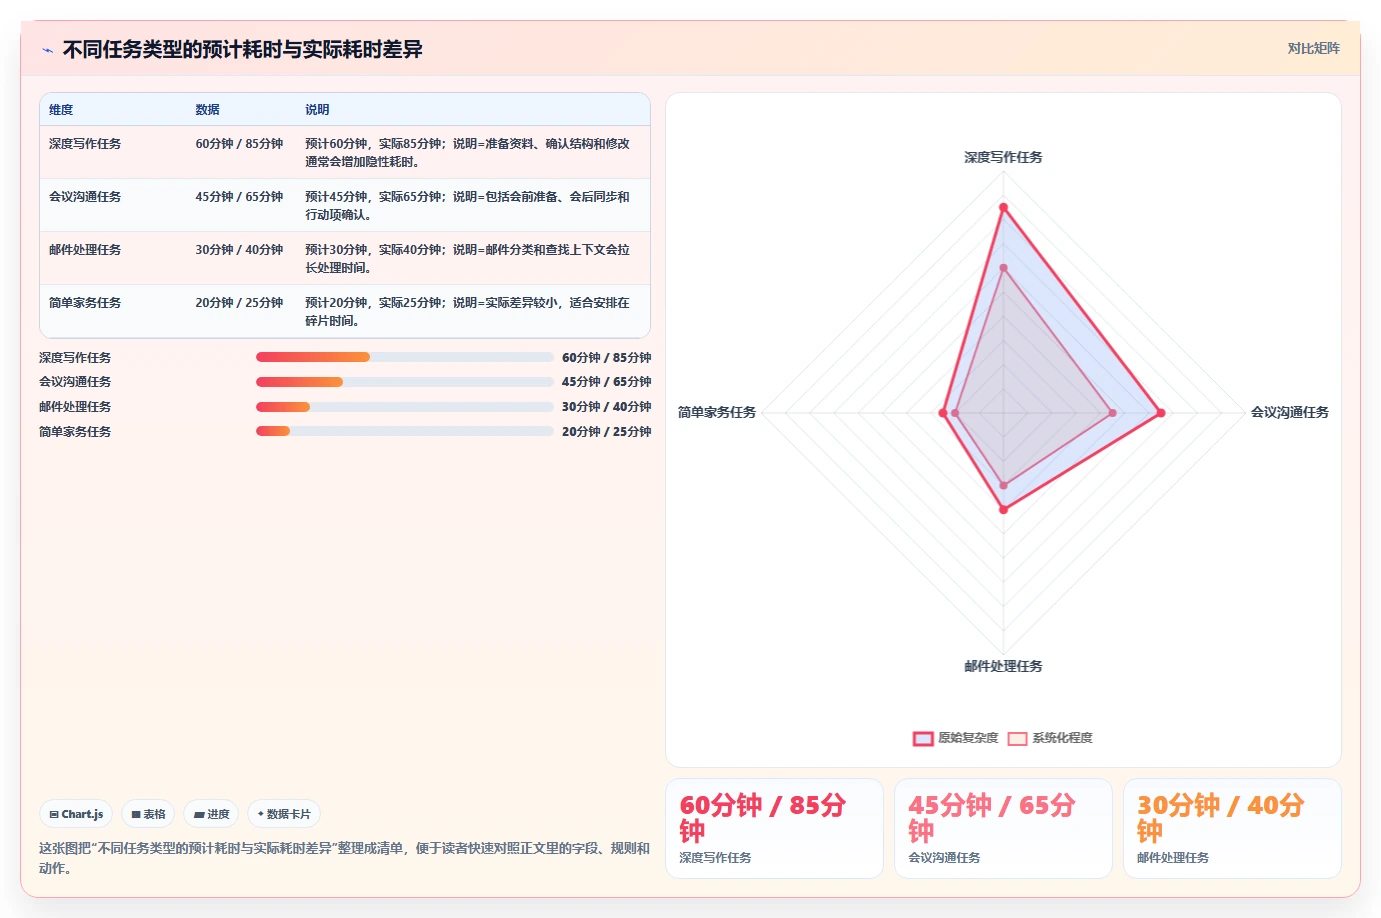This screenshot has height=918, width=1381.
Task: Select the 深度写作任务 table row name
Action: (85, 144)
